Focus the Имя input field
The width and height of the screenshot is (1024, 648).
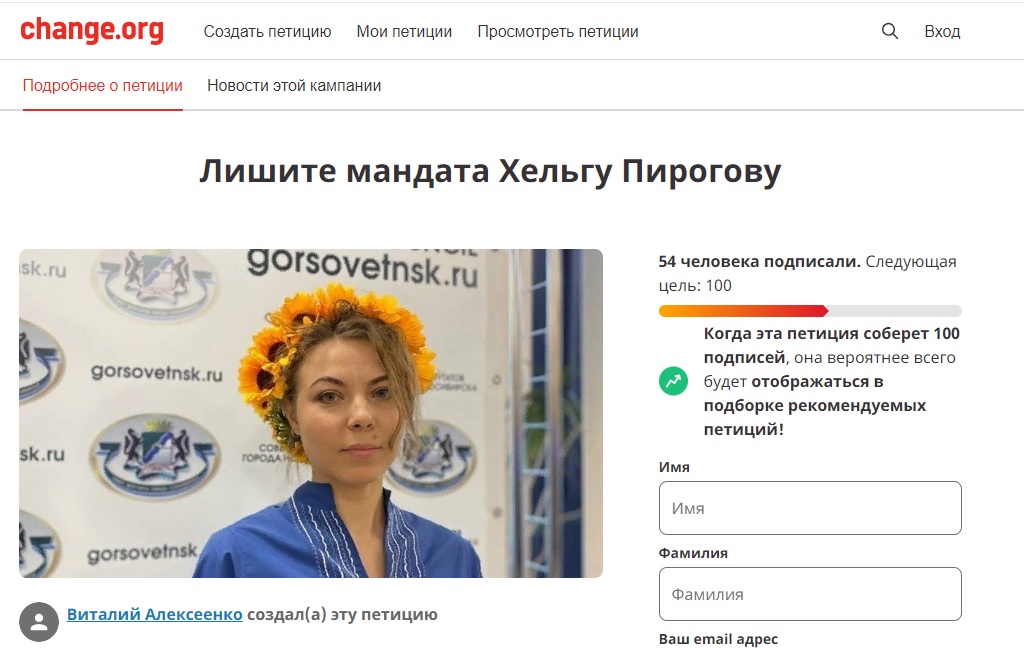(810, 508)
